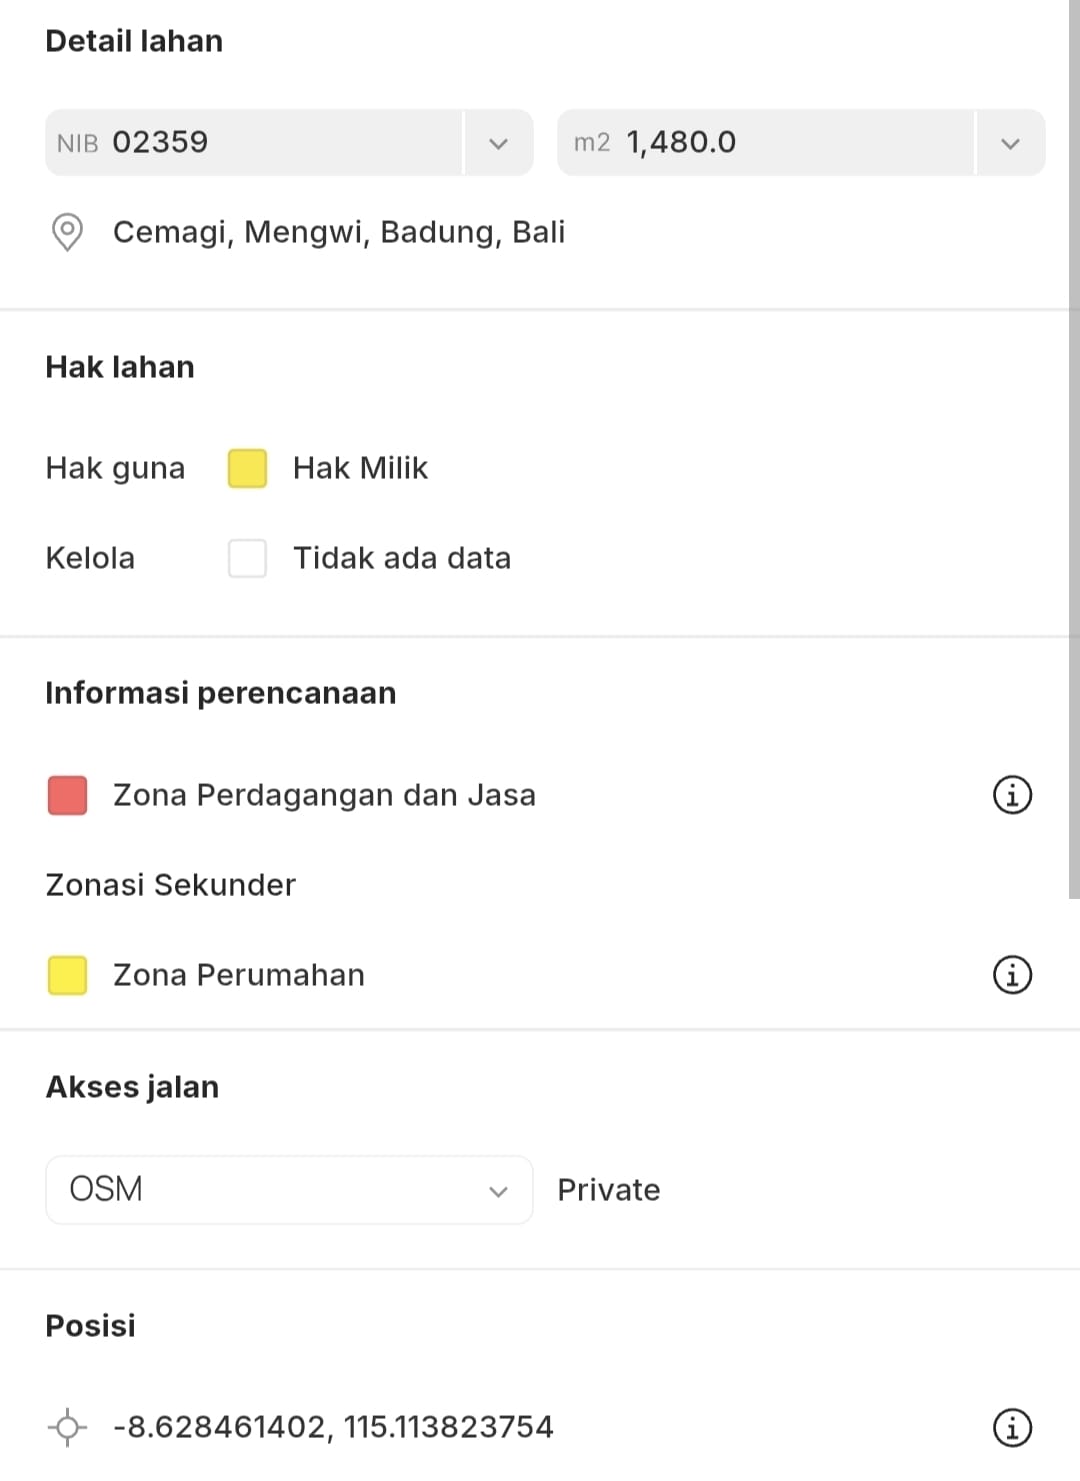Screen dimensions: 1080x1481
Task: Click the NIB 02359 field
Action: (x=255, y=143)
